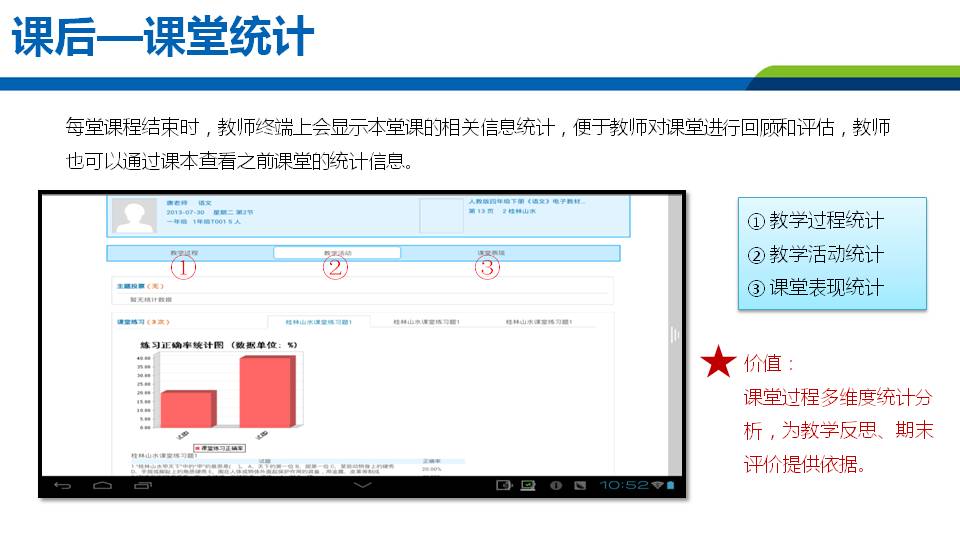Click the slide title 课后—课堂统计
Viewport: 960px width, 540px height.
pyautogui.click(x=163, y=37)
